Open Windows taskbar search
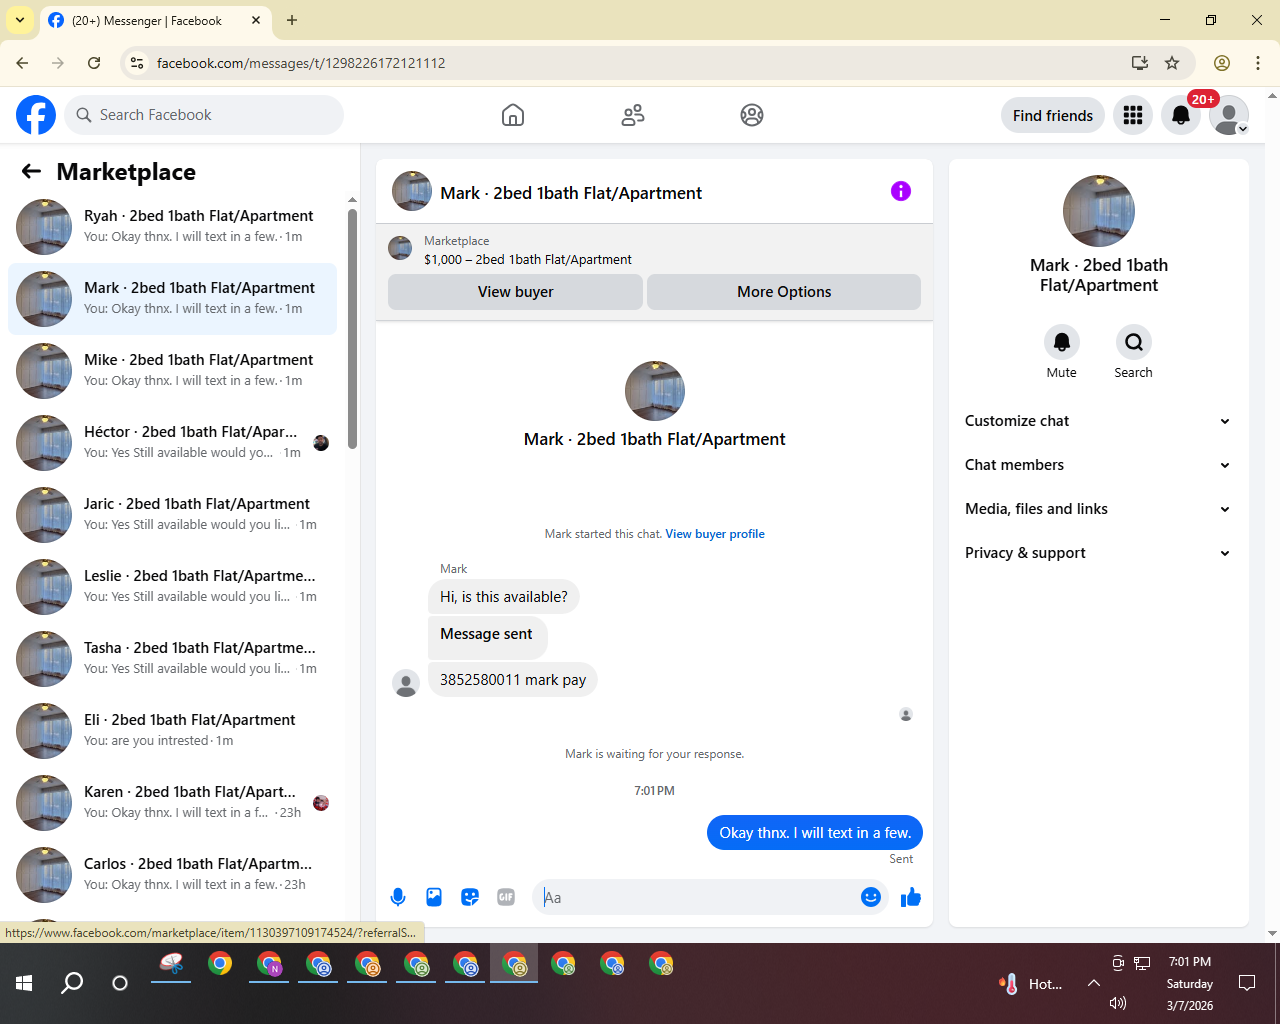The height and width of the screenshot is (1024, 1280). pyautogui.click(x=72, y=983)
